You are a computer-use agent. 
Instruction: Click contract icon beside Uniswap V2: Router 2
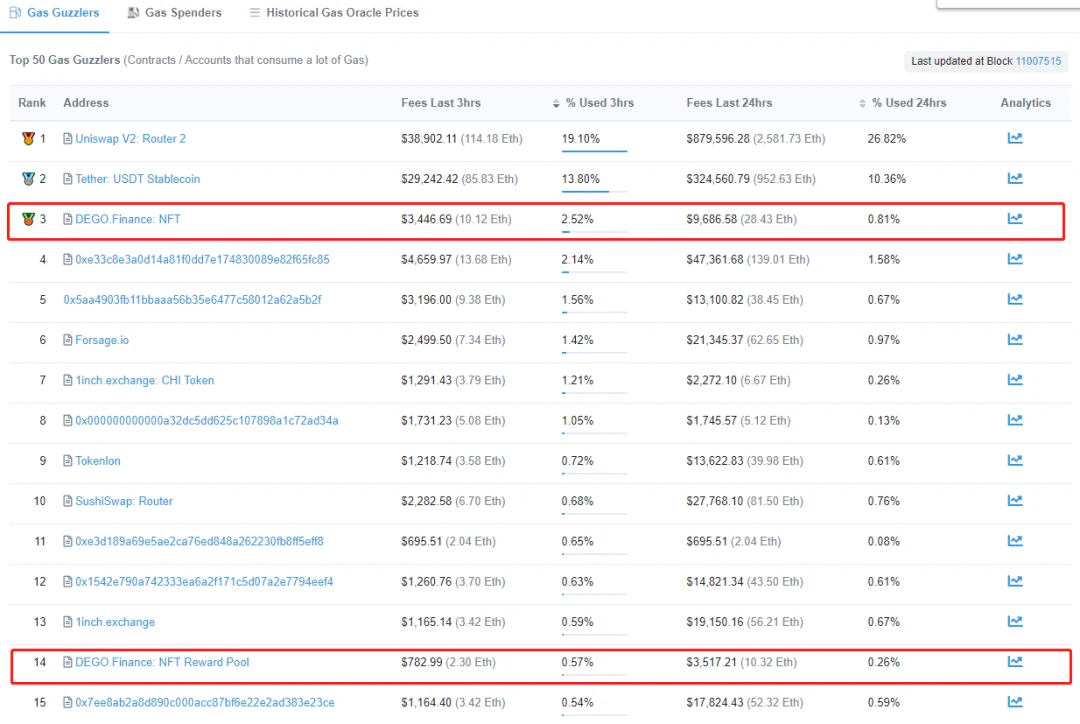[68, 138]
